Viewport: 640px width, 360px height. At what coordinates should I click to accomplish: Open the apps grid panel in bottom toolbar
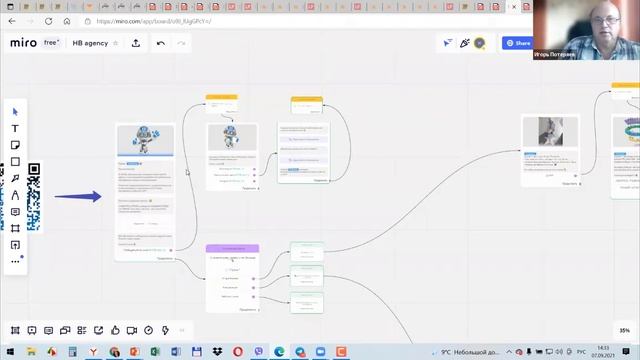tap(82, 331)
